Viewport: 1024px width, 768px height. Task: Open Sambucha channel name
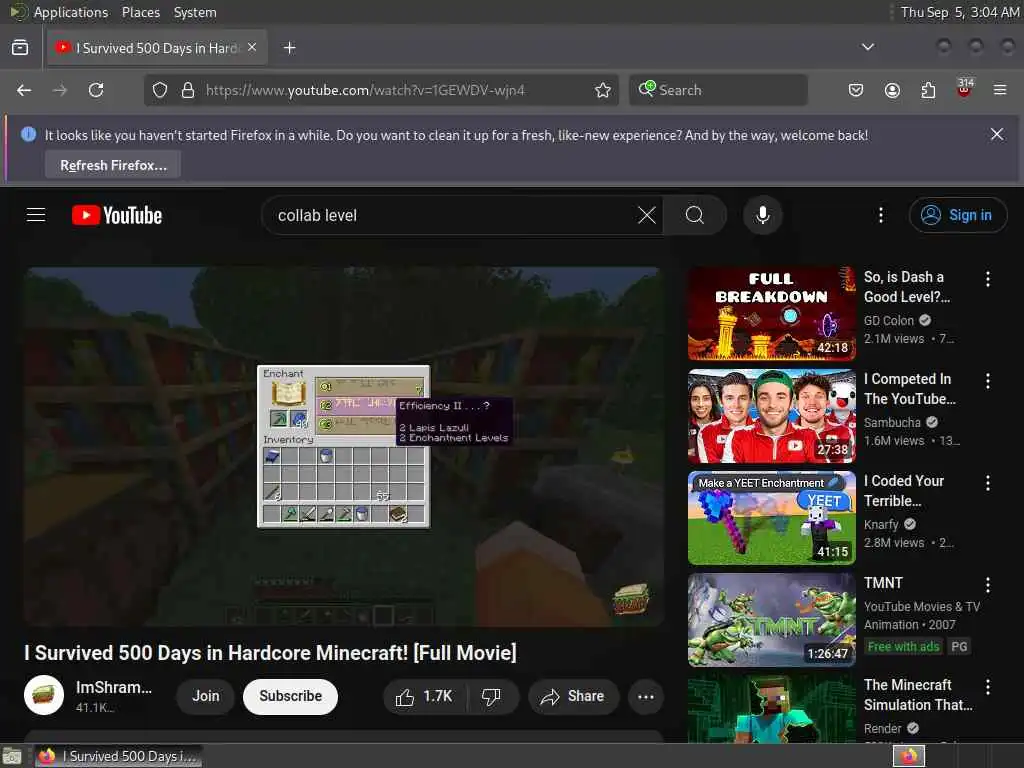892,423
